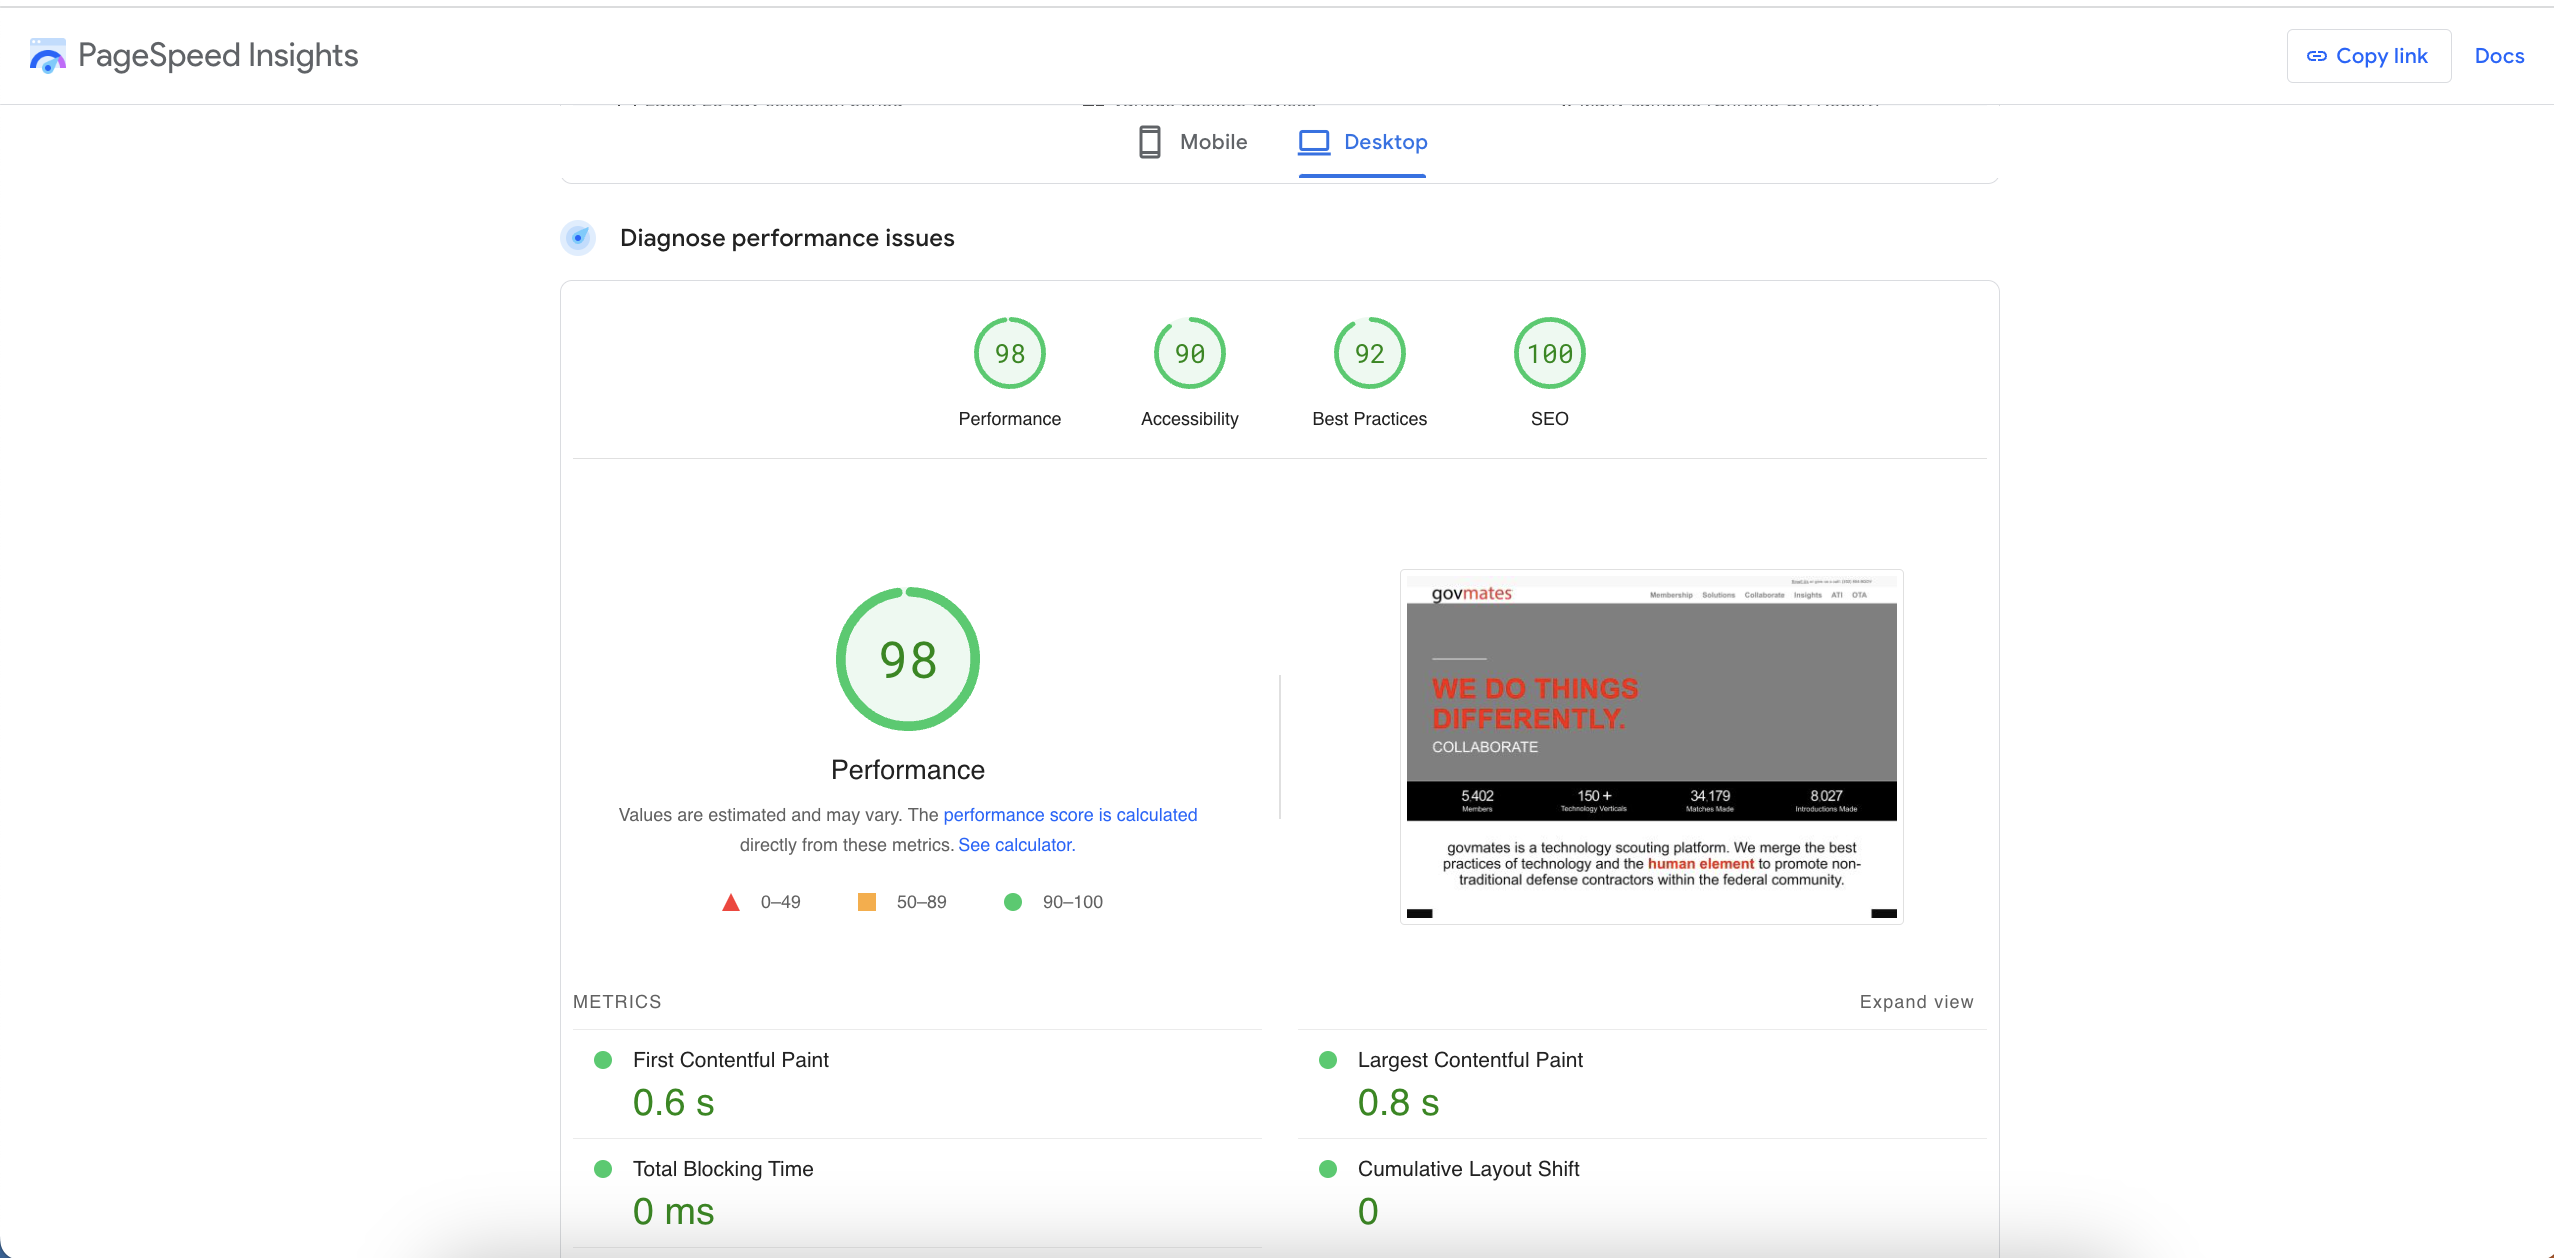Click the PageSpeed Insights logo icon
Image resolution: width=2554 pixels, height=1258 pixels.
pos(48,56)
